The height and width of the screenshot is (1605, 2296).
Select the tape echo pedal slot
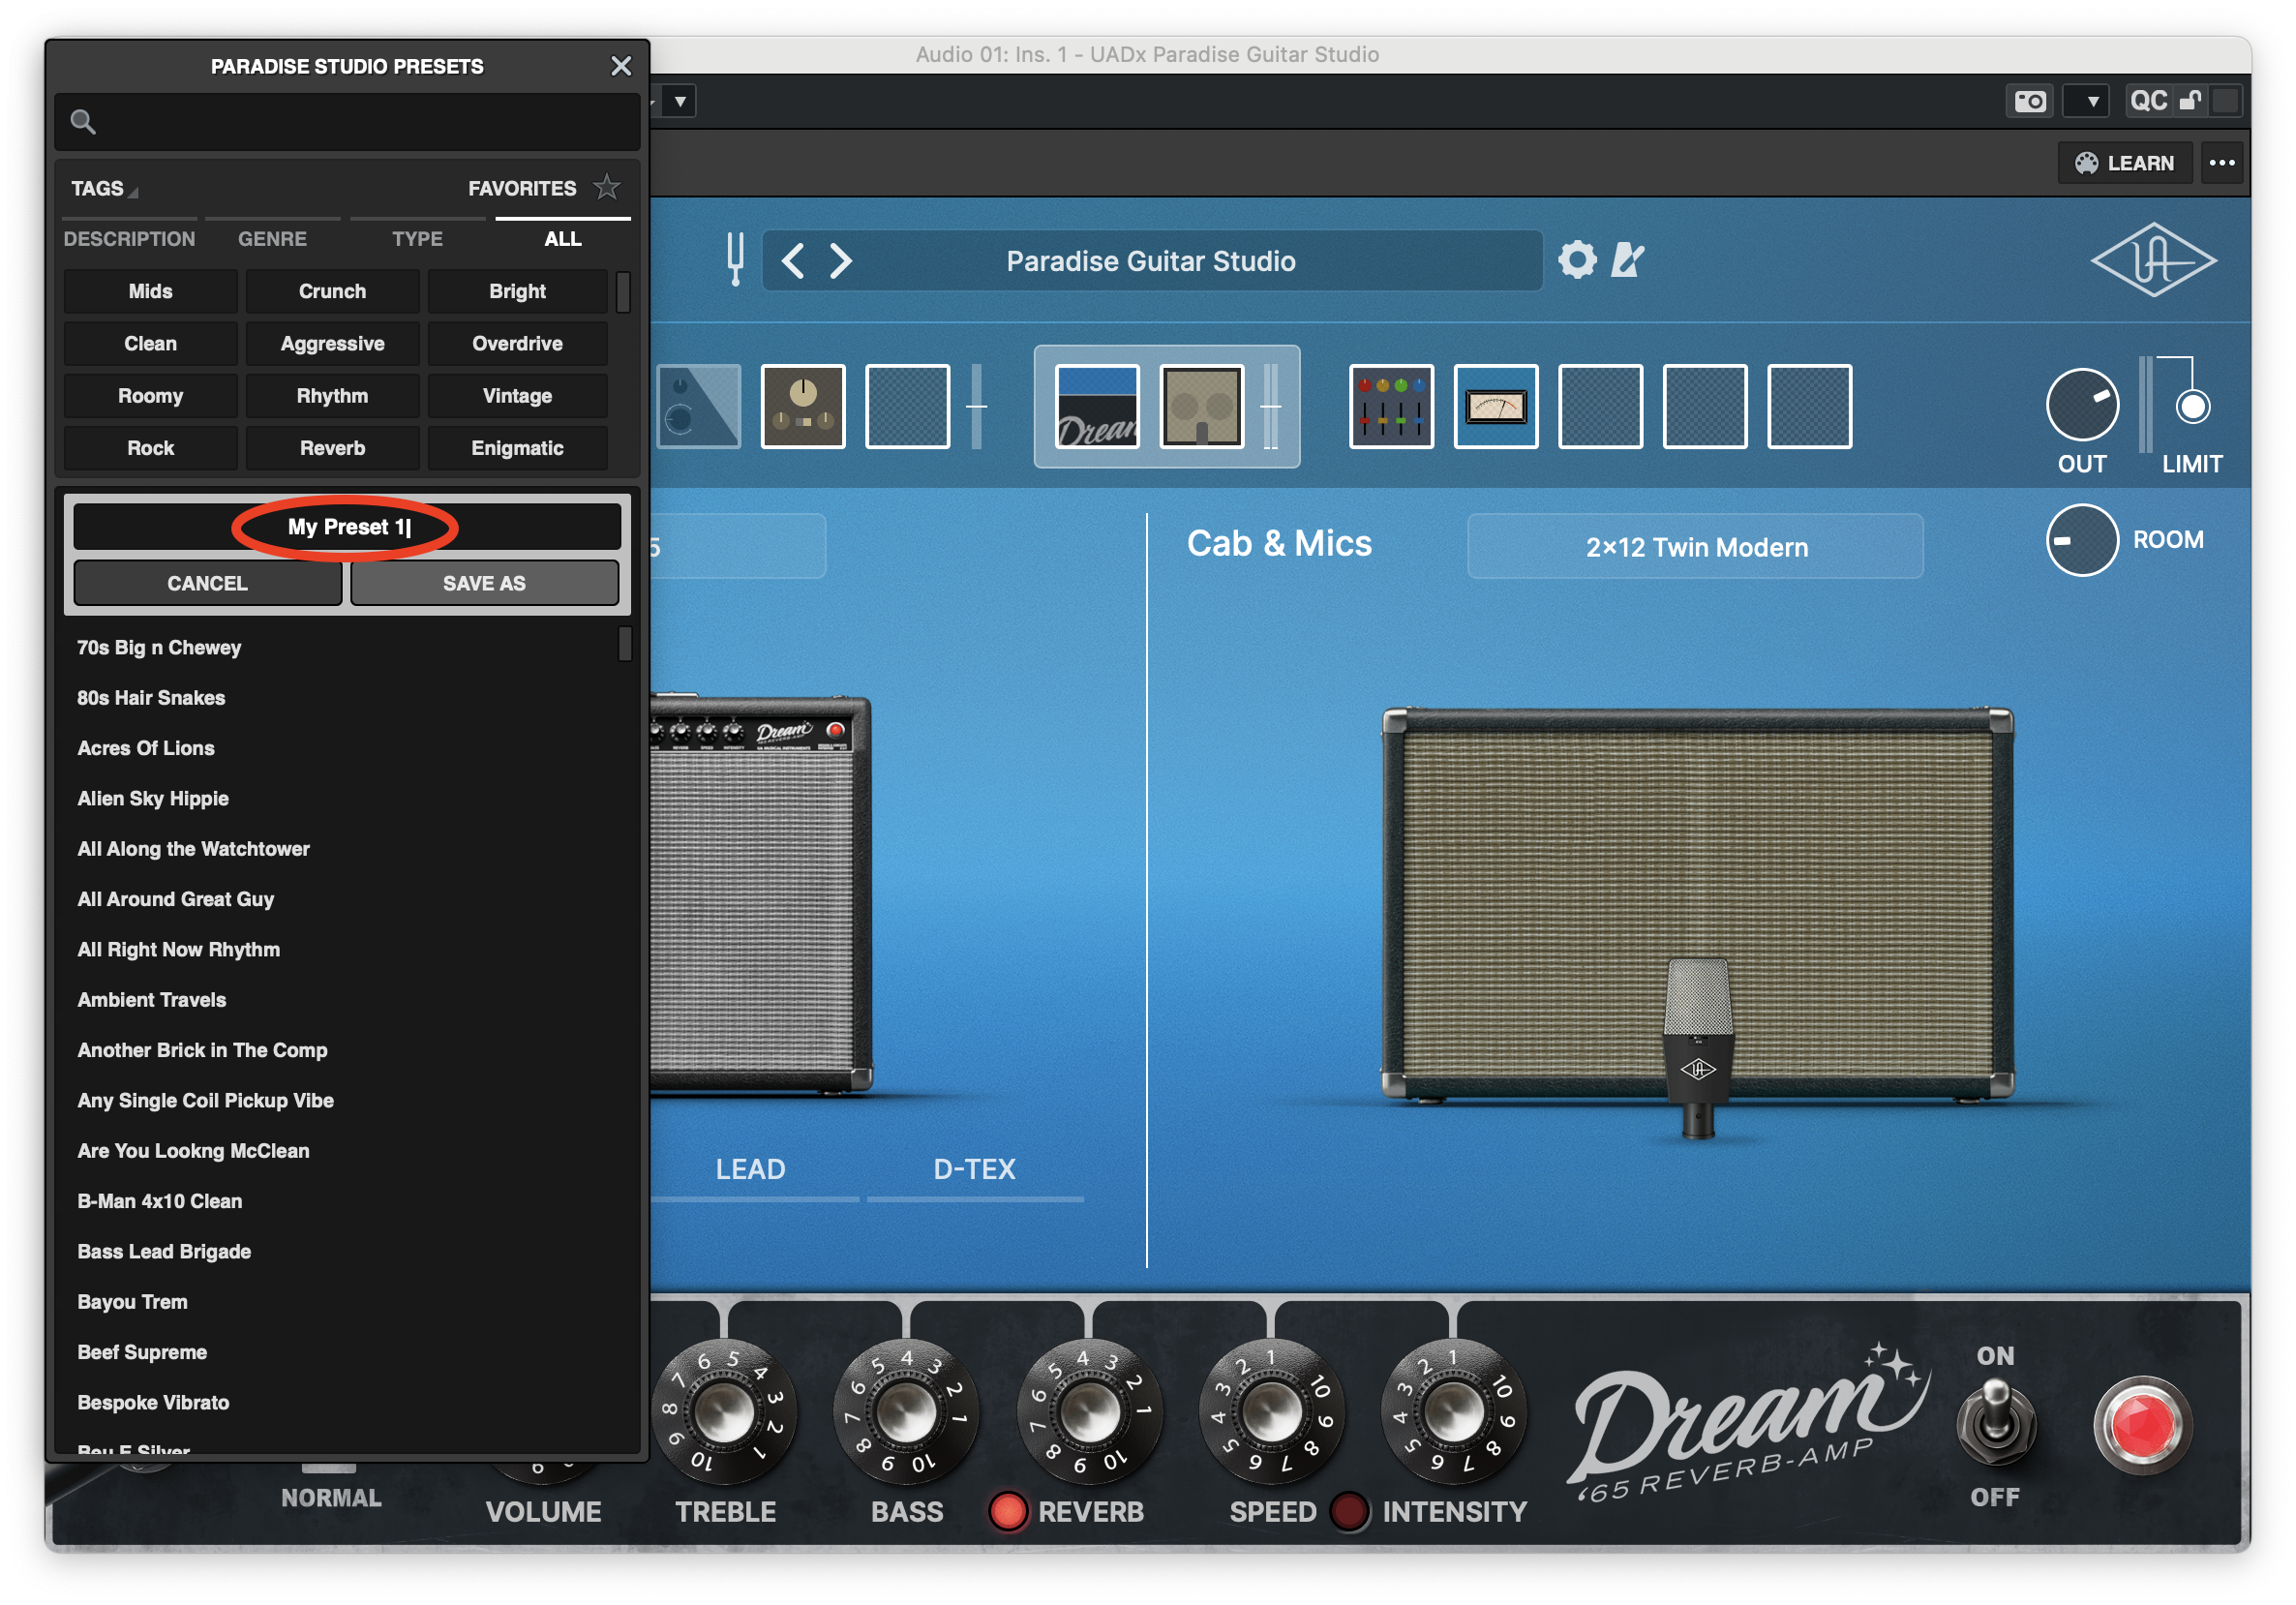click(802, 406)
